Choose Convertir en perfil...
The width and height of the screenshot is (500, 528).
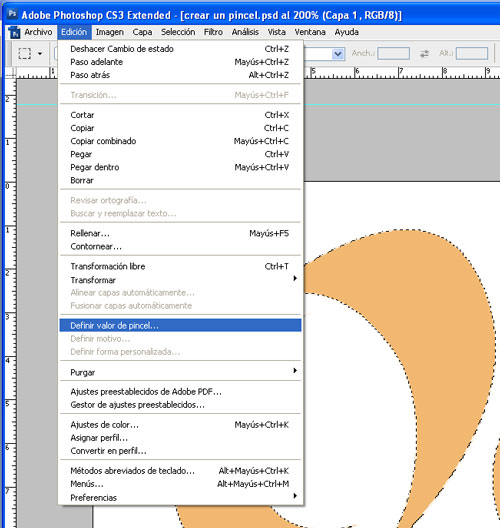click(x=180, y=451)
